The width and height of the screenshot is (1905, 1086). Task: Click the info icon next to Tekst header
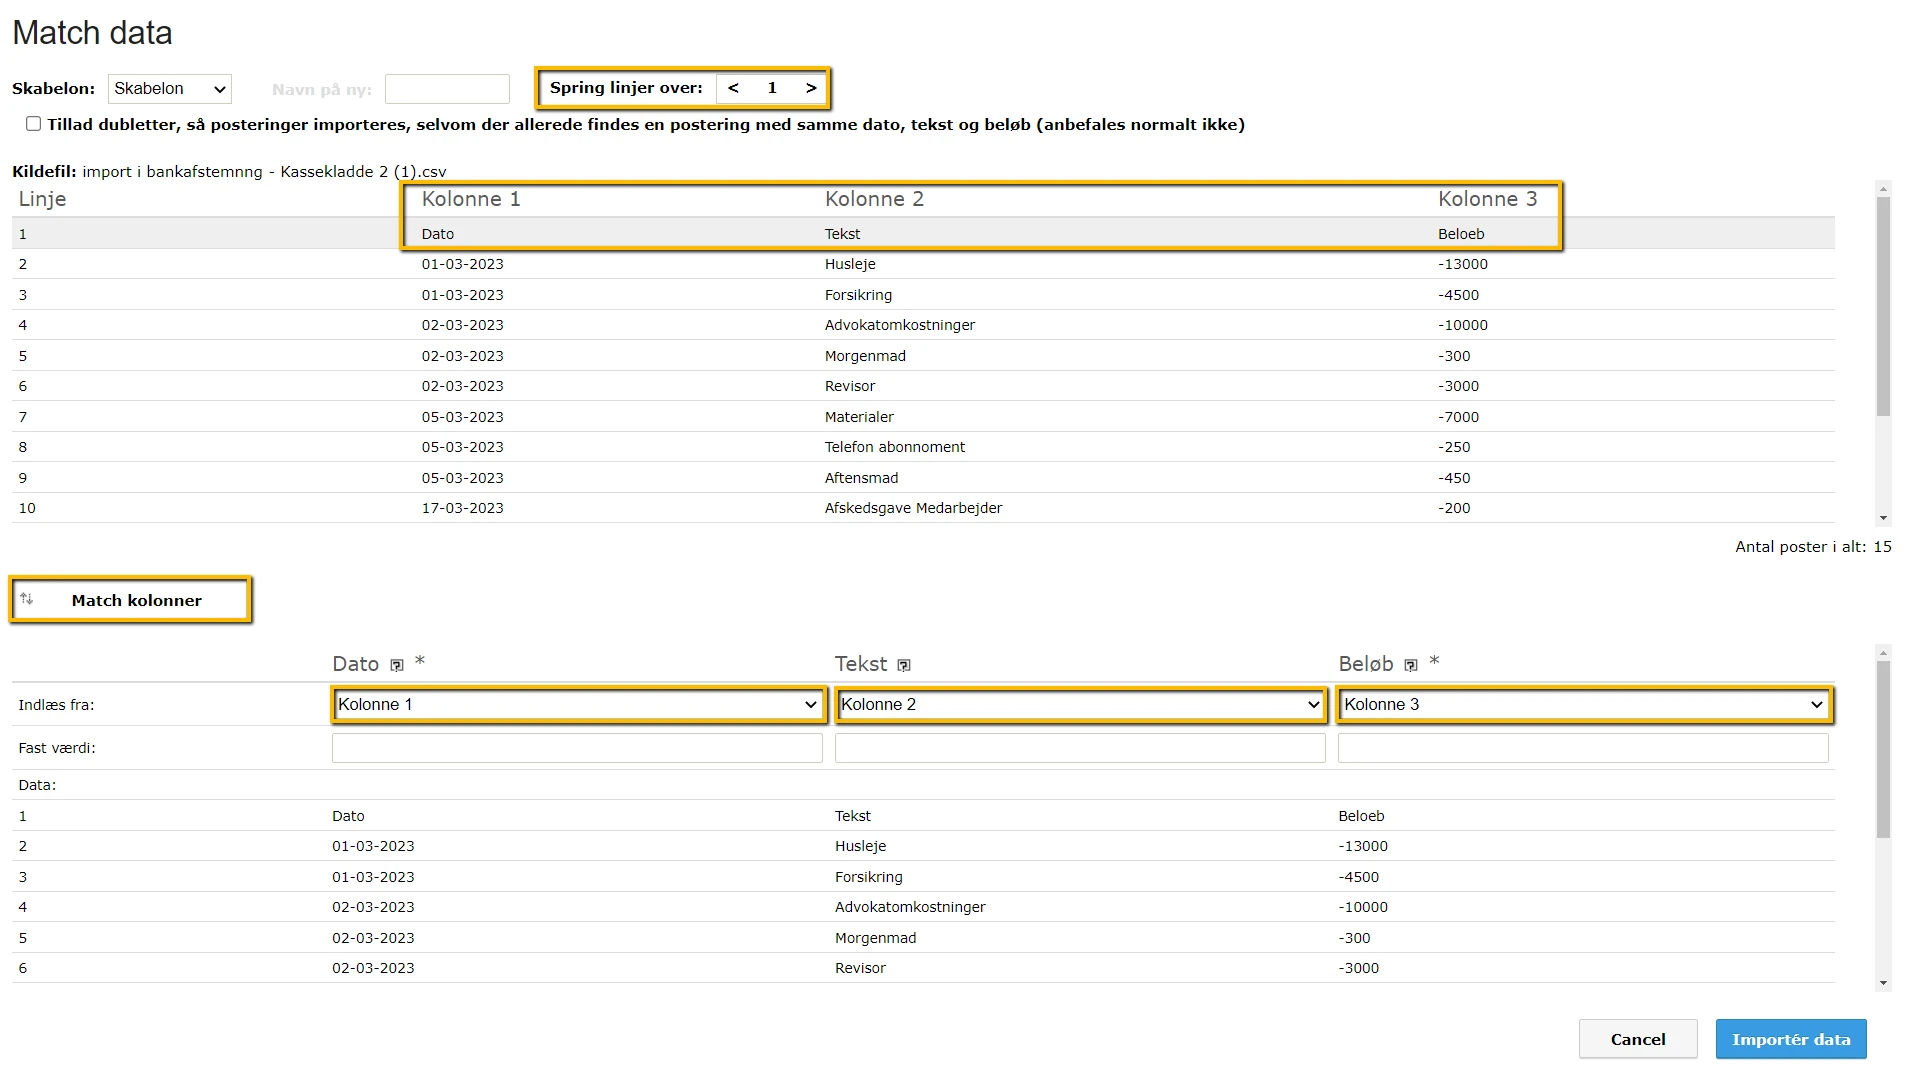click(x=904, y=666)
